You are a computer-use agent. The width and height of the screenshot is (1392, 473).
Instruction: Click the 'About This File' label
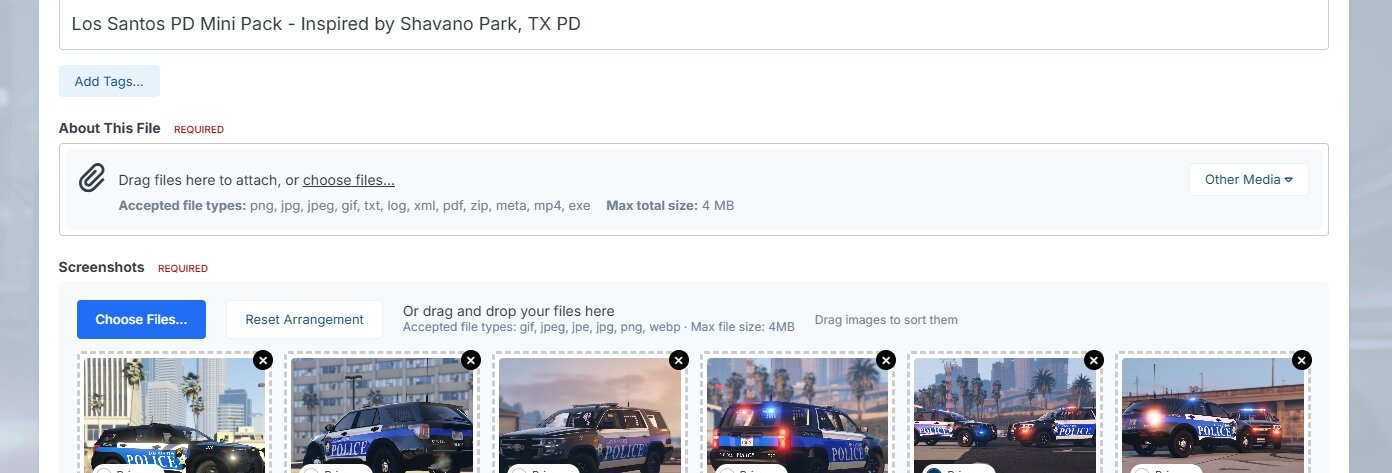coord(109,128)
